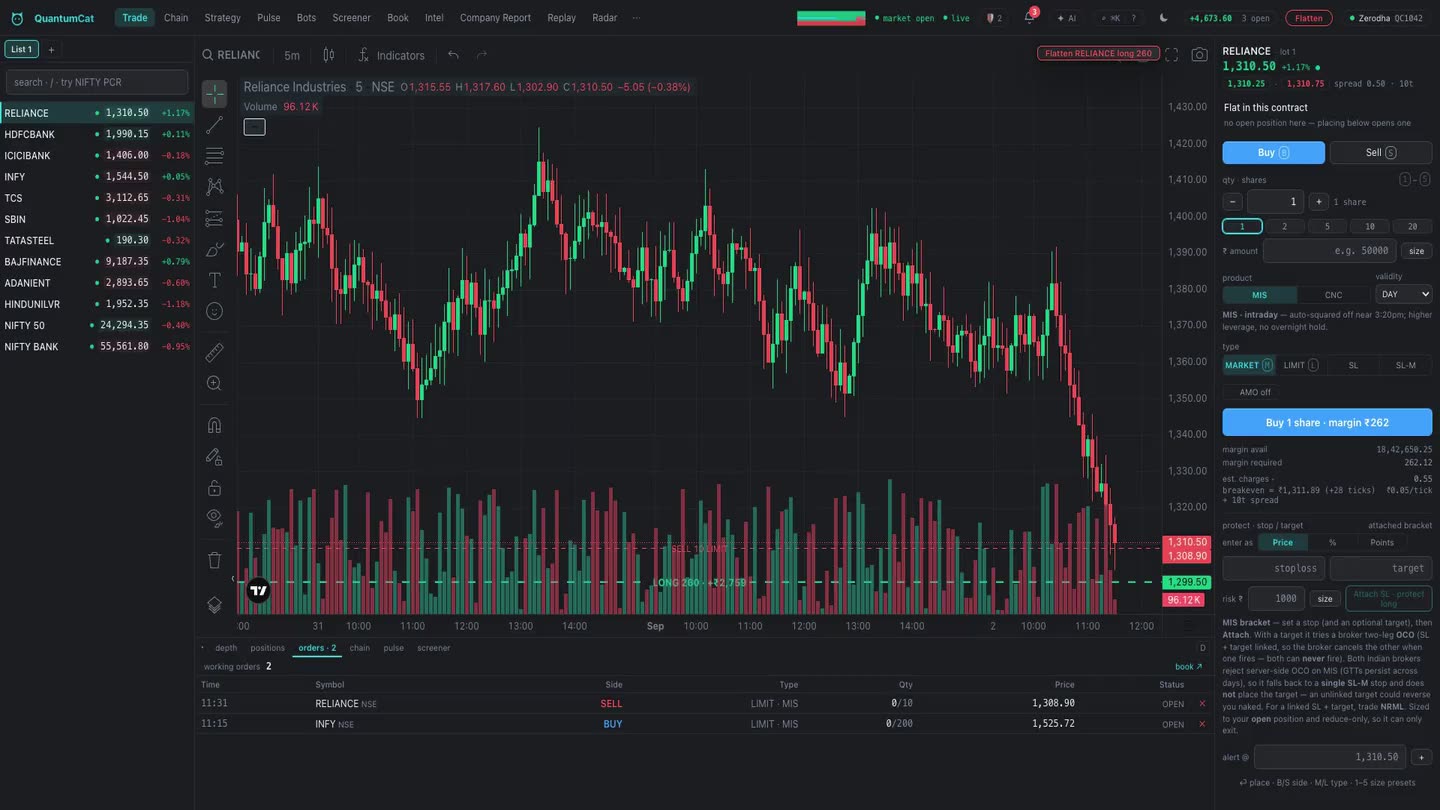Toggle magnet mode for drawings
Viewport: 1440px width, 810px height.
[214, 425]
